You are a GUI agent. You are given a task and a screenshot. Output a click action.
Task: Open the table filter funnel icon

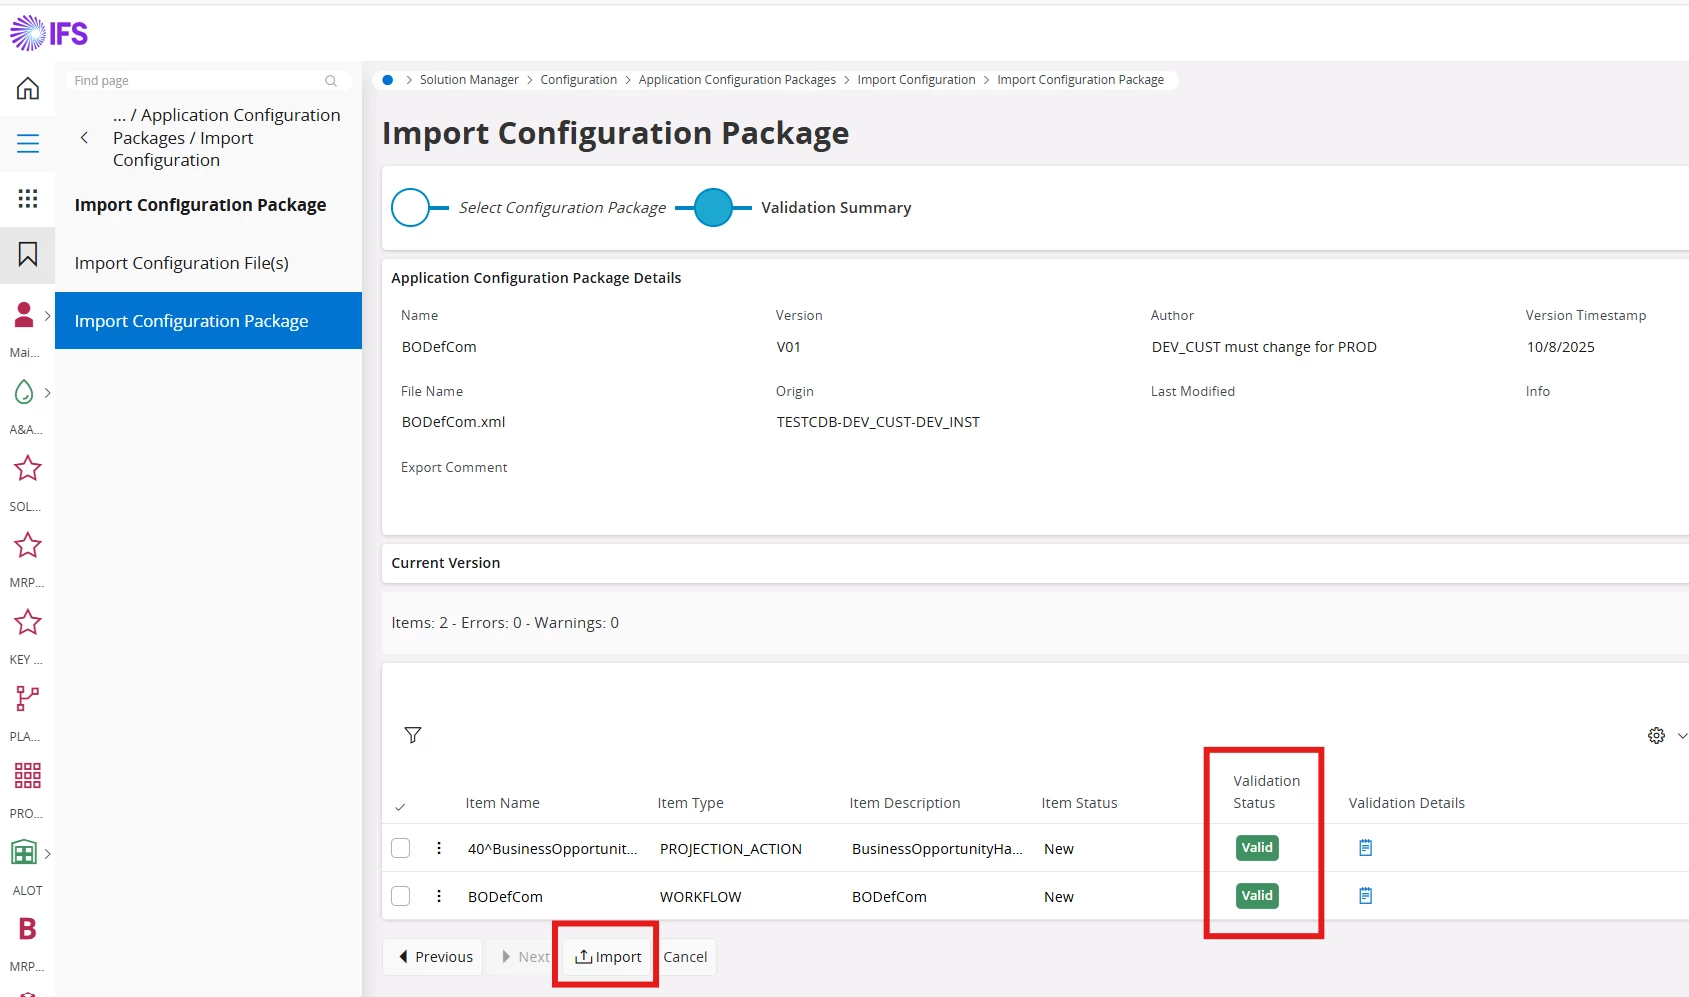pos(413,735)
